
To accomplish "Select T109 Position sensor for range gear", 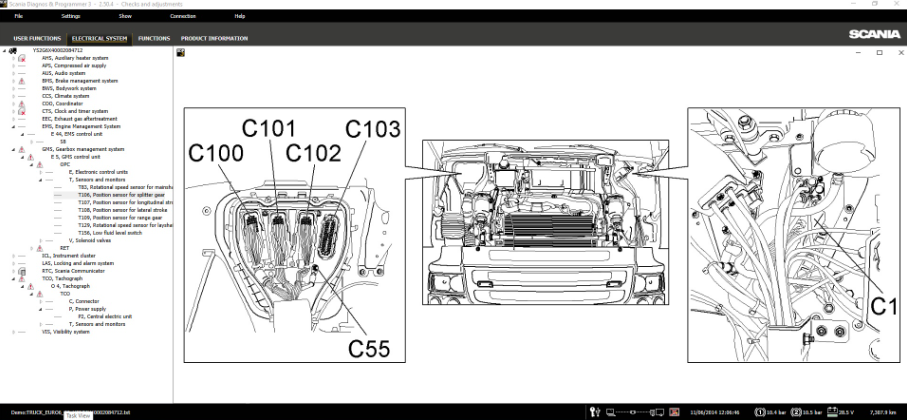I will pos(119,218).
